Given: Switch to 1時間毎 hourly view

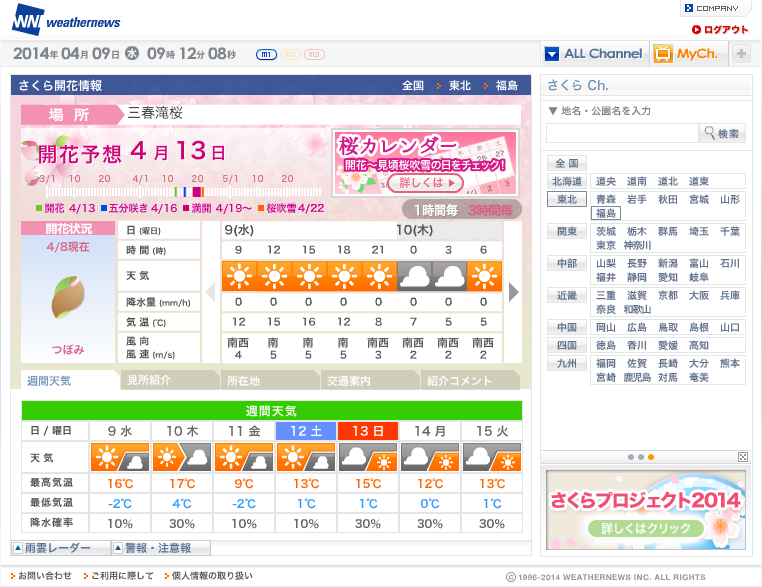Looking at the screenshot, I should (436, 210).
